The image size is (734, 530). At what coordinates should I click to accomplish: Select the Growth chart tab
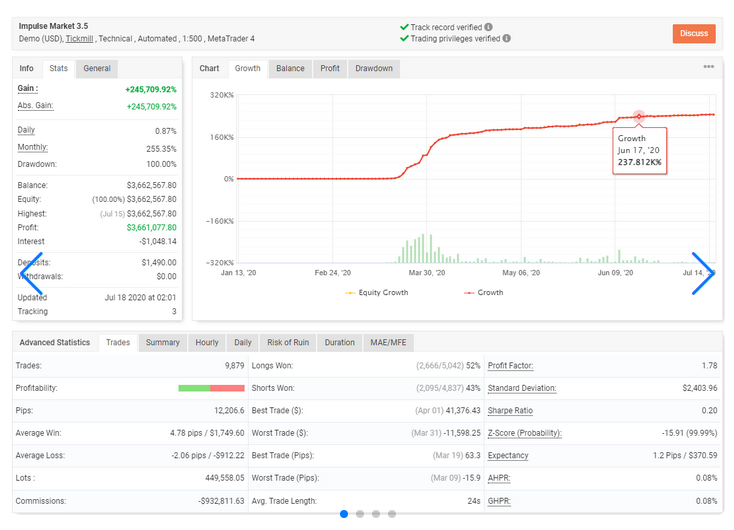248,68
